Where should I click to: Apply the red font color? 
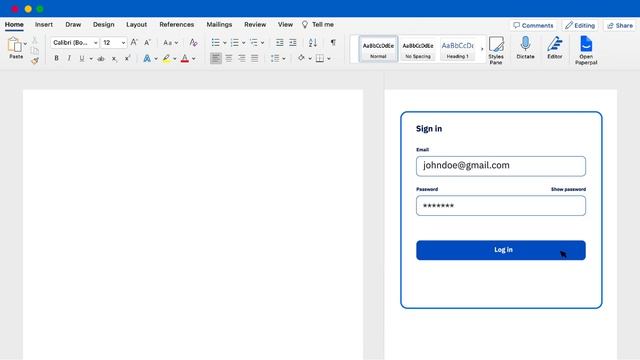point(184,59)
